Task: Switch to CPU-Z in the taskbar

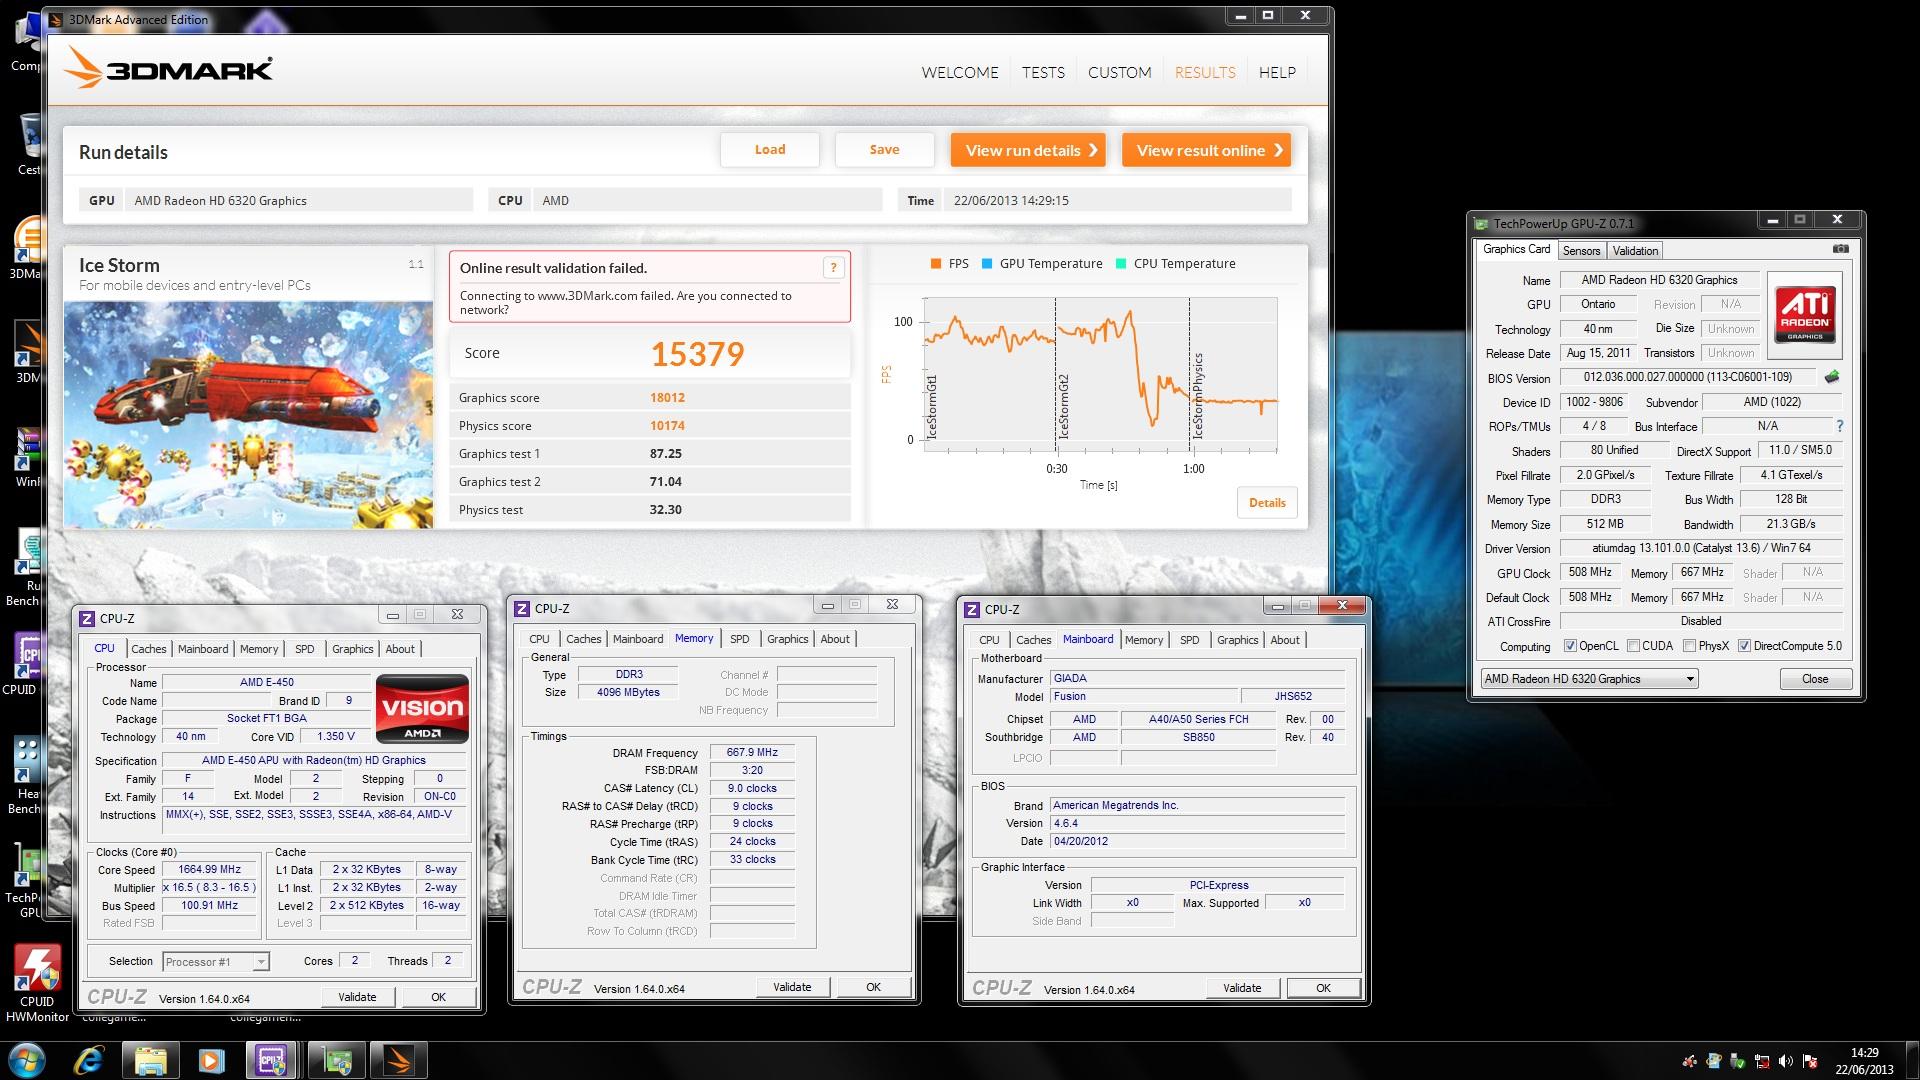Action: click(x=271, y=1060)
